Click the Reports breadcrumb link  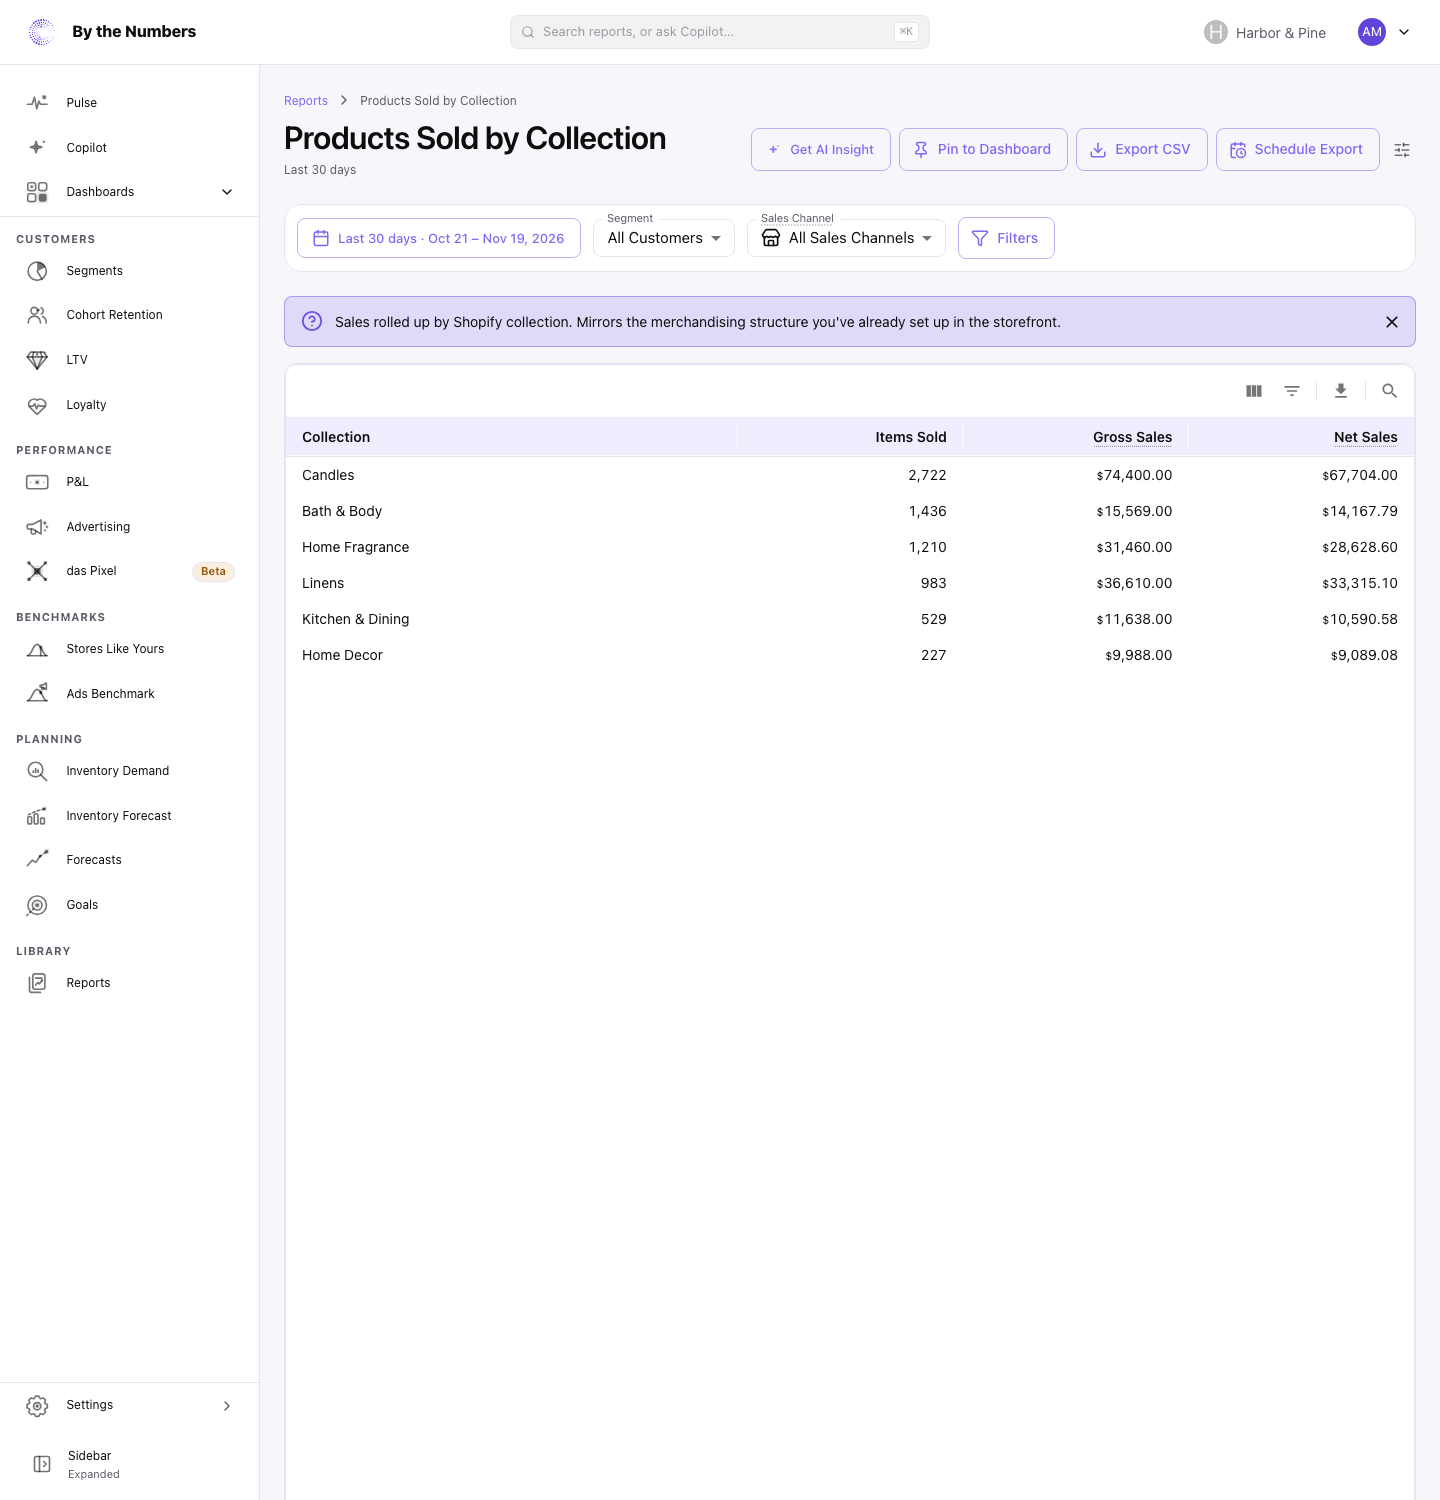point(306,101)
